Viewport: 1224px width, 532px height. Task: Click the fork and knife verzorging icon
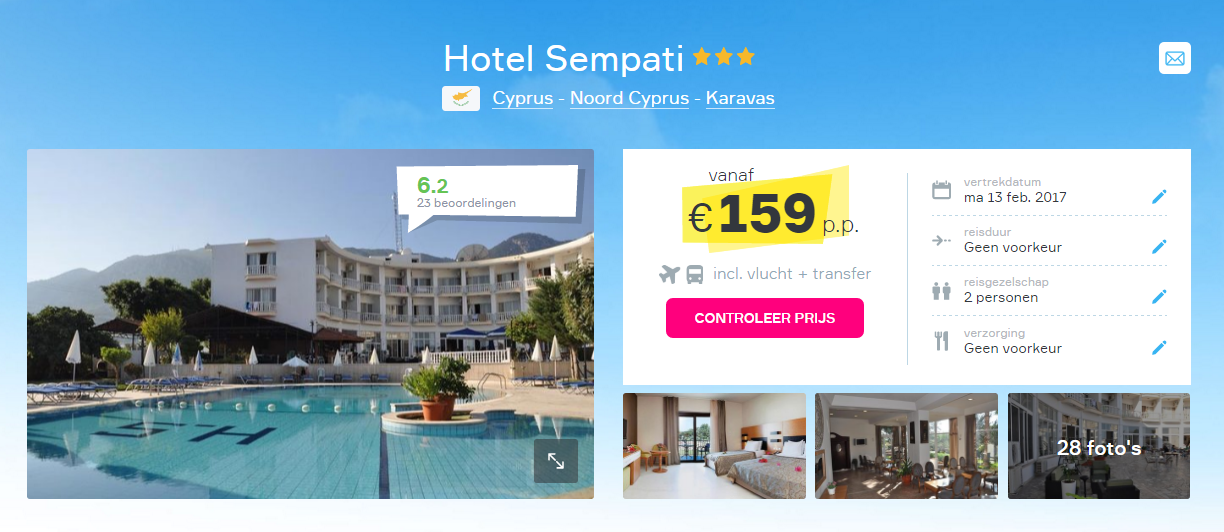pyautogui.click(x=941, y=341)
